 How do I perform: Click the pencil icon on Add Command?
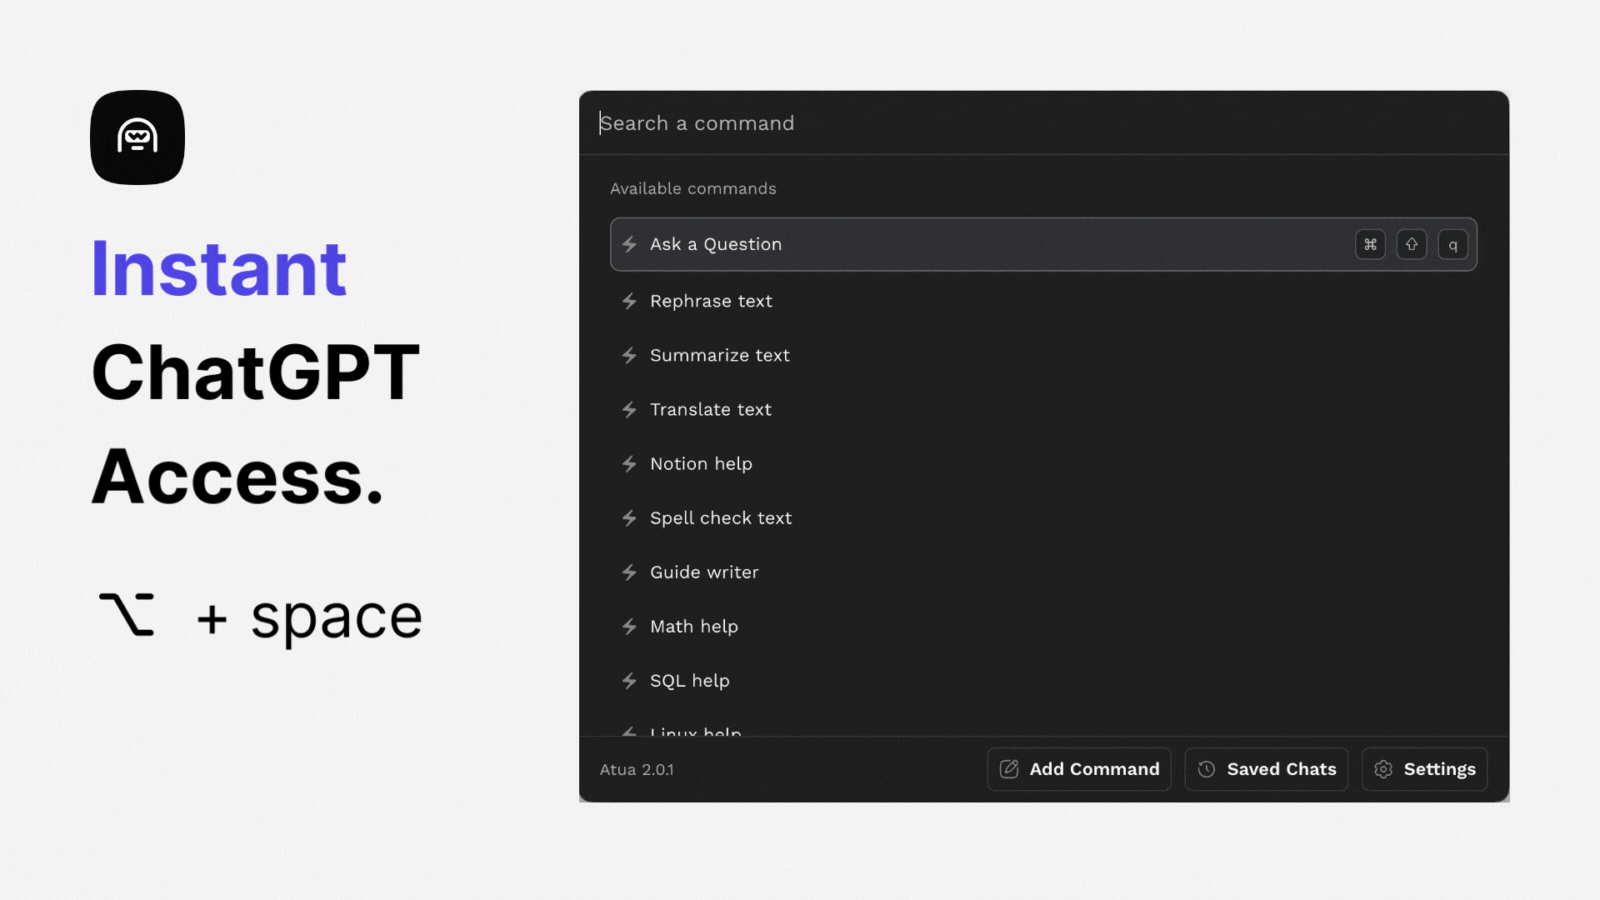pos(1009,769)
